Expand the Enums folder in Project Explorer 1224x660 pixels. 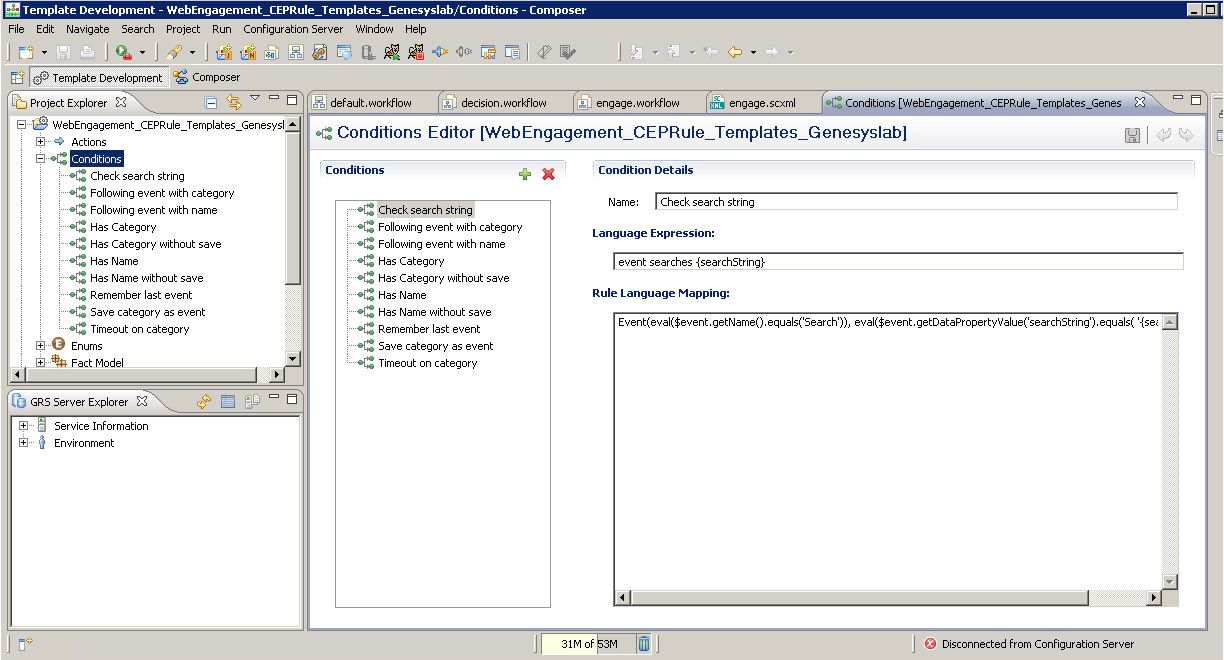pyautogui.click(x=41, y=346)
